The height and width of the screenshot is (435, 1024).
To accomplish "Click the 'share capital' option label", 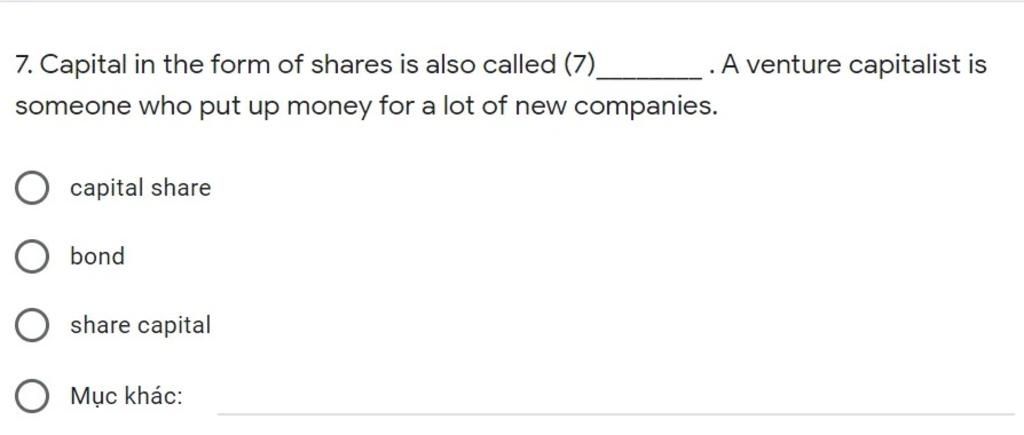I will click(x=140, y=325).
